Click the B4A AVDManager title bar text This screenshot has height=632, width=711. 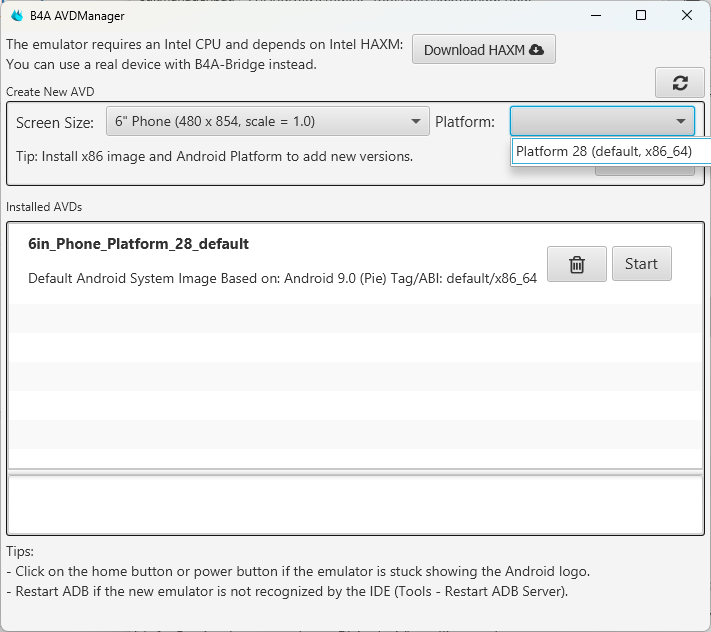[82, 15]
